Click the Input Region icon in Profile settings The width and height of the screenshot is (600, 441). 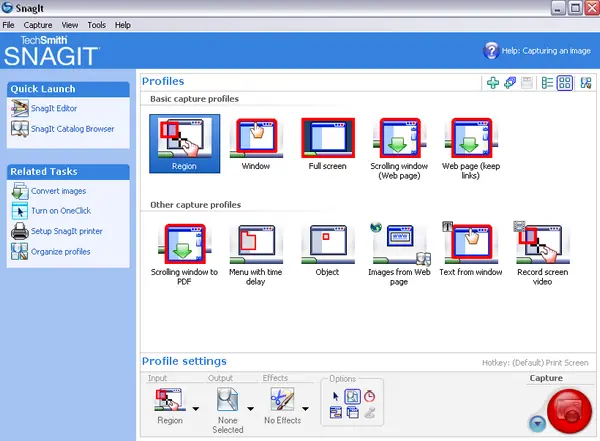[170, 399]
